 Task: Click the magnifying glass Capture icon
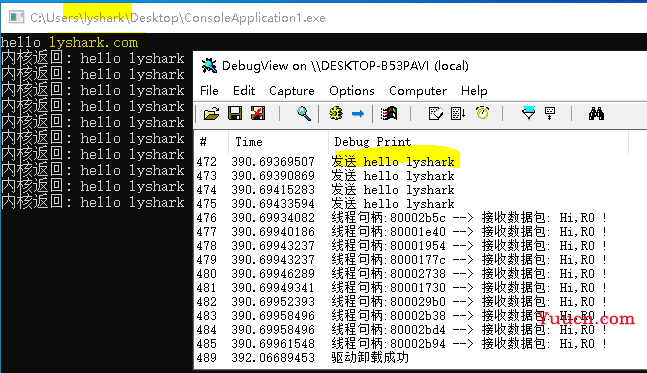click(x=304, y=113)
